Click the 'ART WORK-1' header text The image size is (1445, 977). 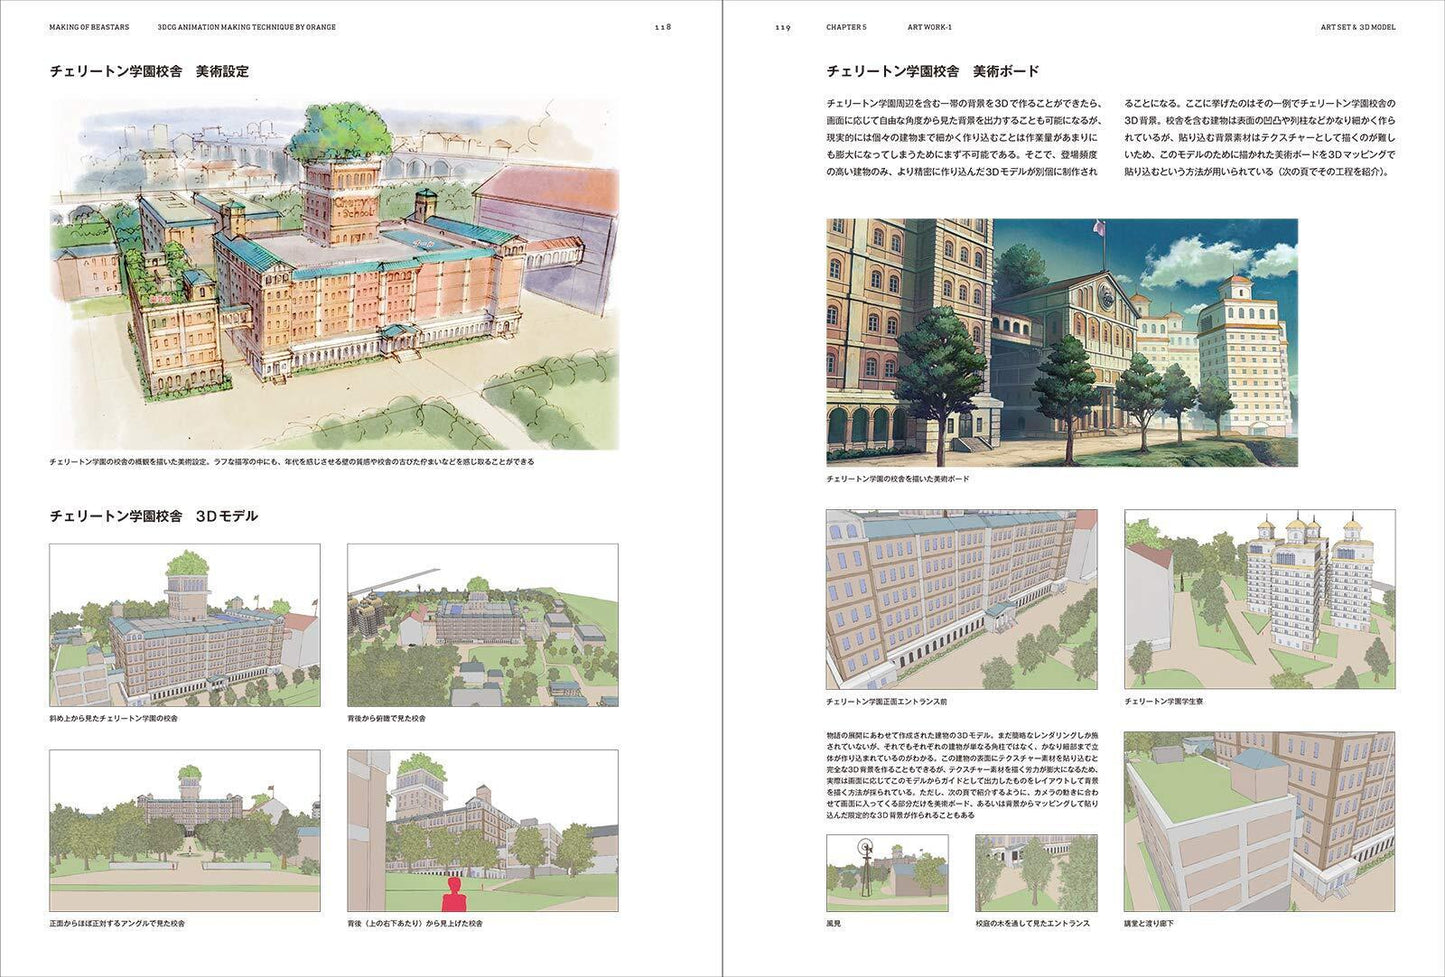pyautogui.click(x=930, y=27)
